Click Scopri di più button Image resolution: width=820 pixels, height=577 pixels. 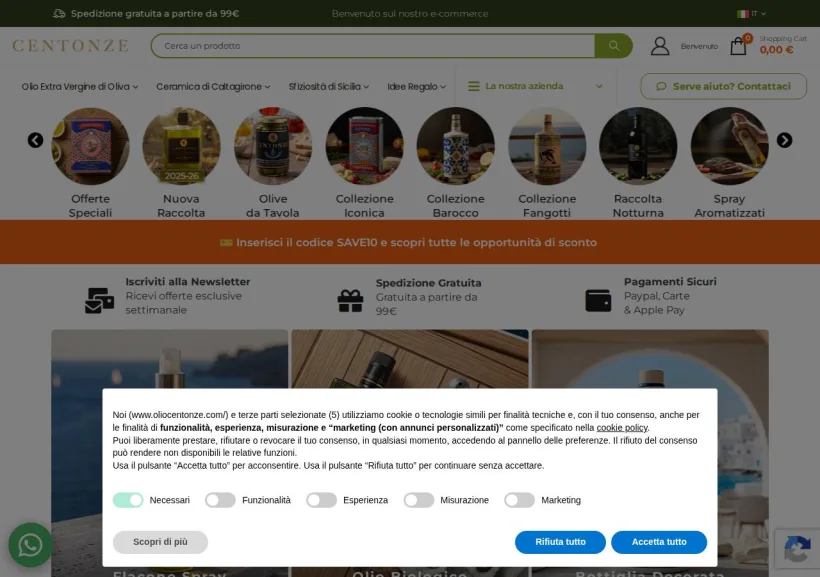tap(160, 542)
